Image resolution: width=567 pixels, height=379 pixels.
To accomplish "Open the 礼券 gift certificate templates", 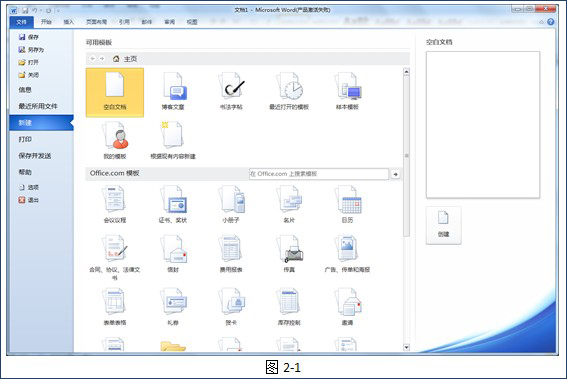I will click(x=173, y=307).
